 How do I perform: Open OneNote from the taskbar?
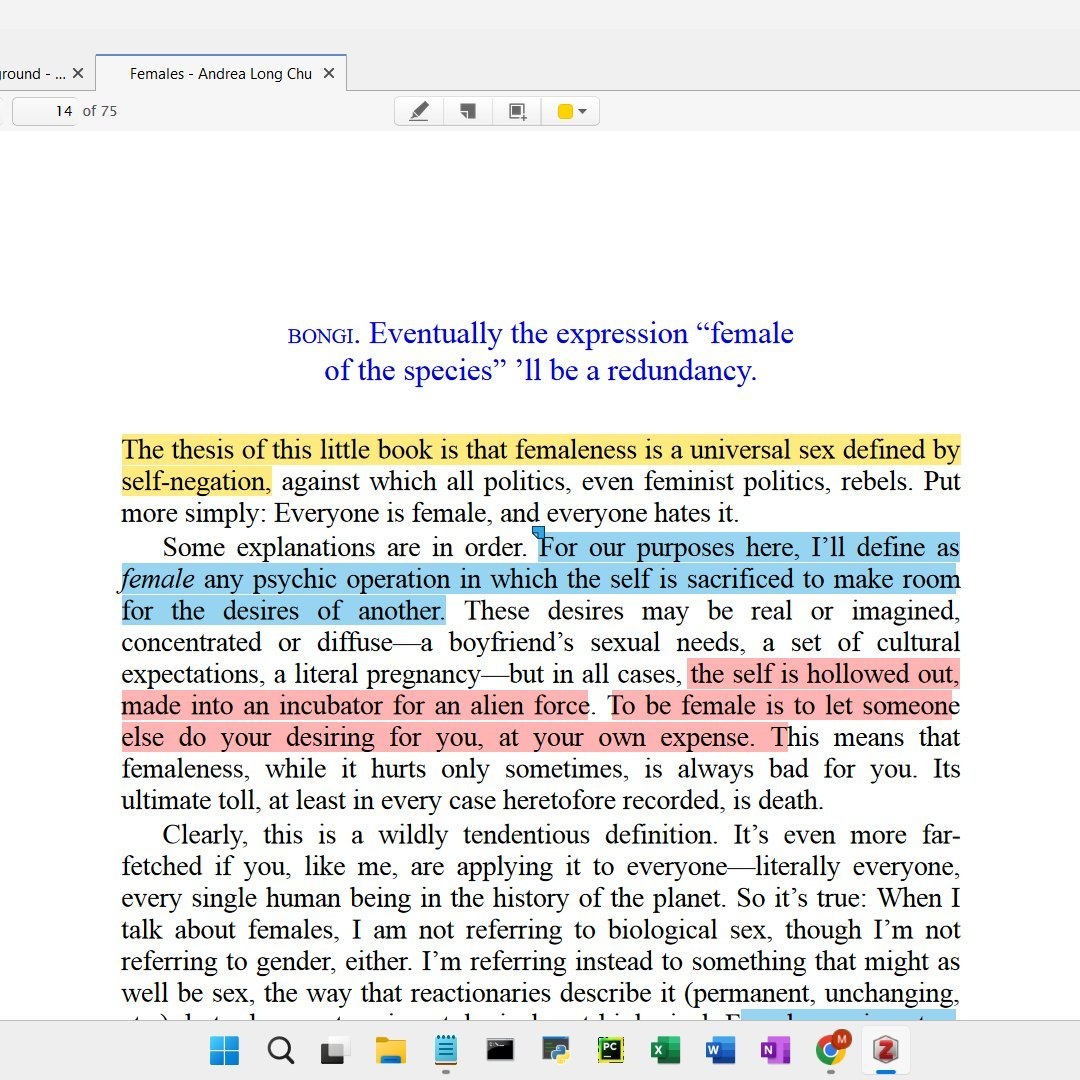click(776, 1050)
